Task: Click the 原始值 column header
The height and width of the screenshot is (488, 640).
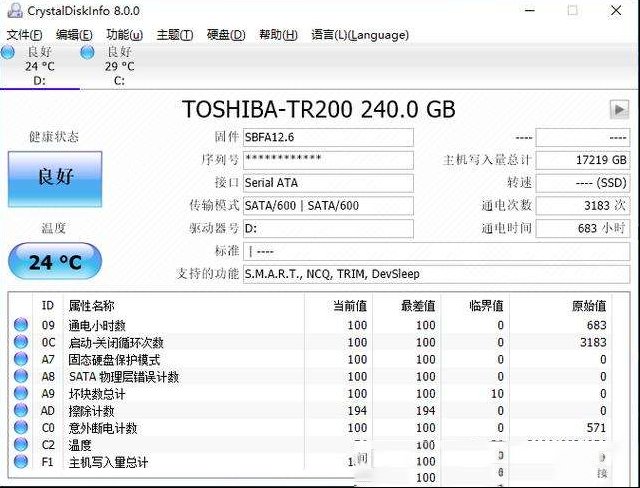Action: (560, 306)
